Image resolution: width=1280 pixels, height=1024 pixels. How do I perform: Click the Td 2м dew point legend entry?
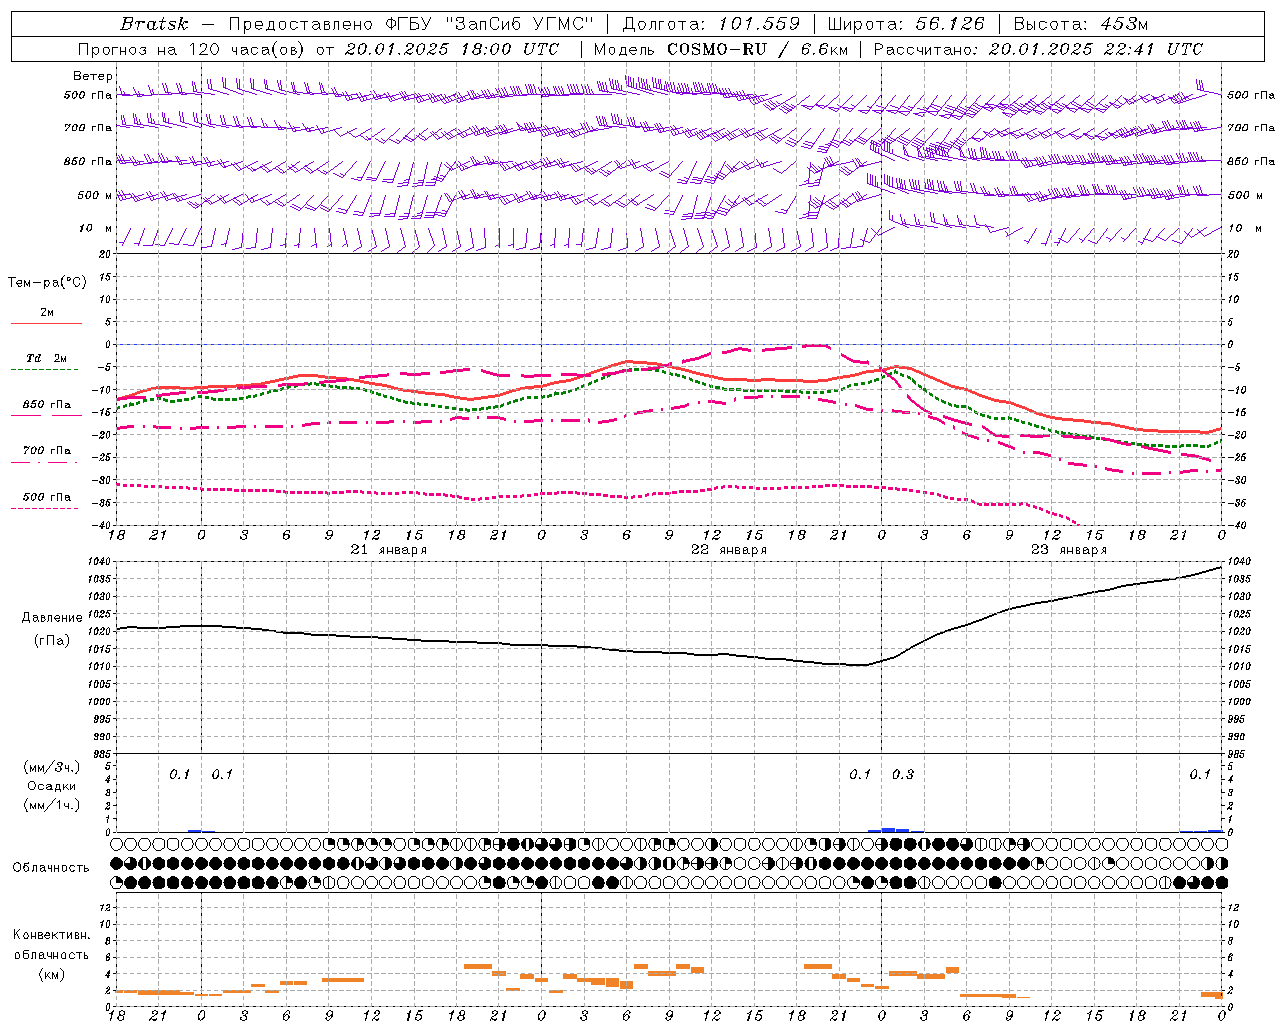[x=47, y=358]
